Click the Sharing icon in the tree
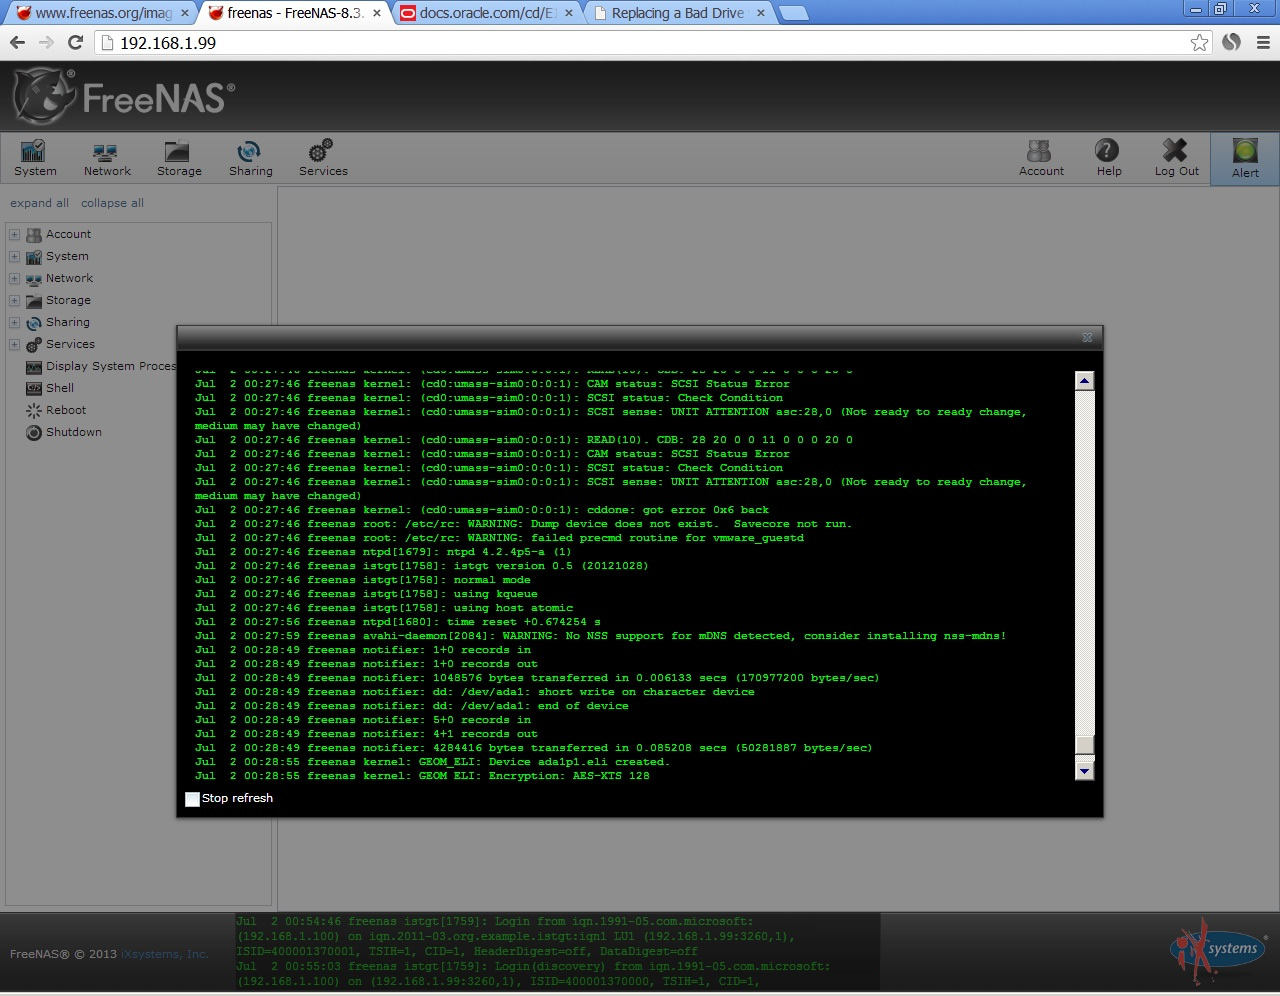Viewport: 1280px width, 996px height. [34, 323]
